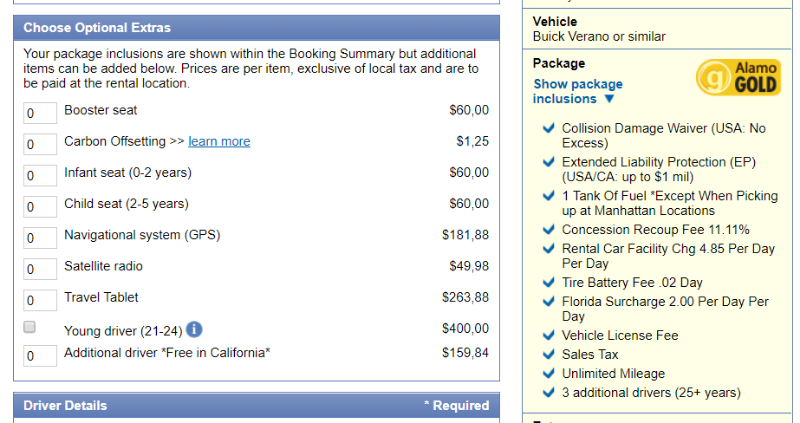Focus the Travel Tablet quantity field
800x423 pixels.
[40, 300]
